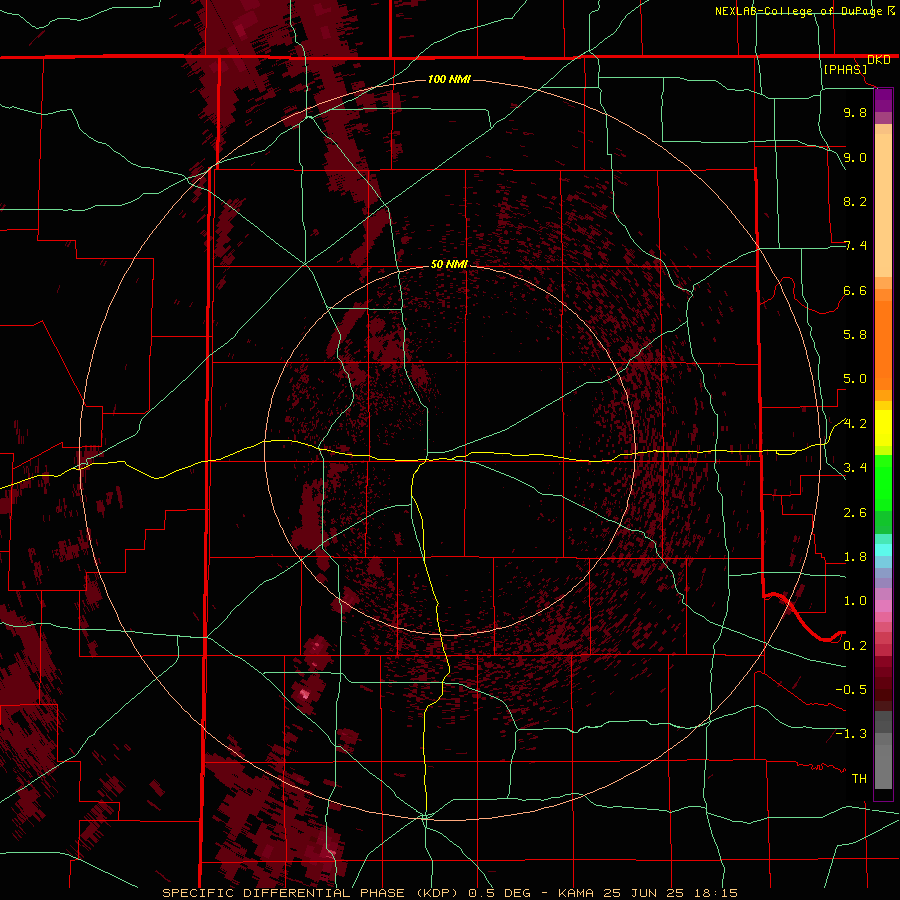900x900 pixels.
Task: Click the 5.0 scale value
Action: pos(855,379)
